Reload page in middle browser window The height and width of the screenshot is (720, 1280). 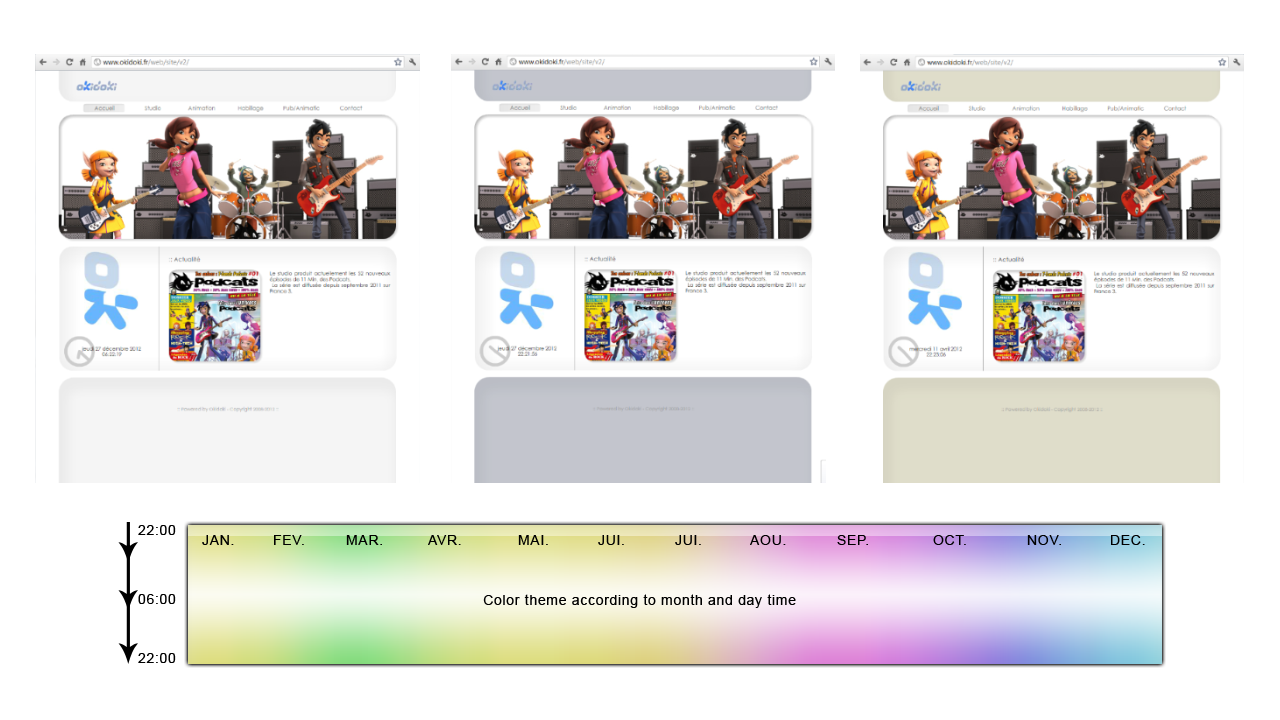pos(485,62)
